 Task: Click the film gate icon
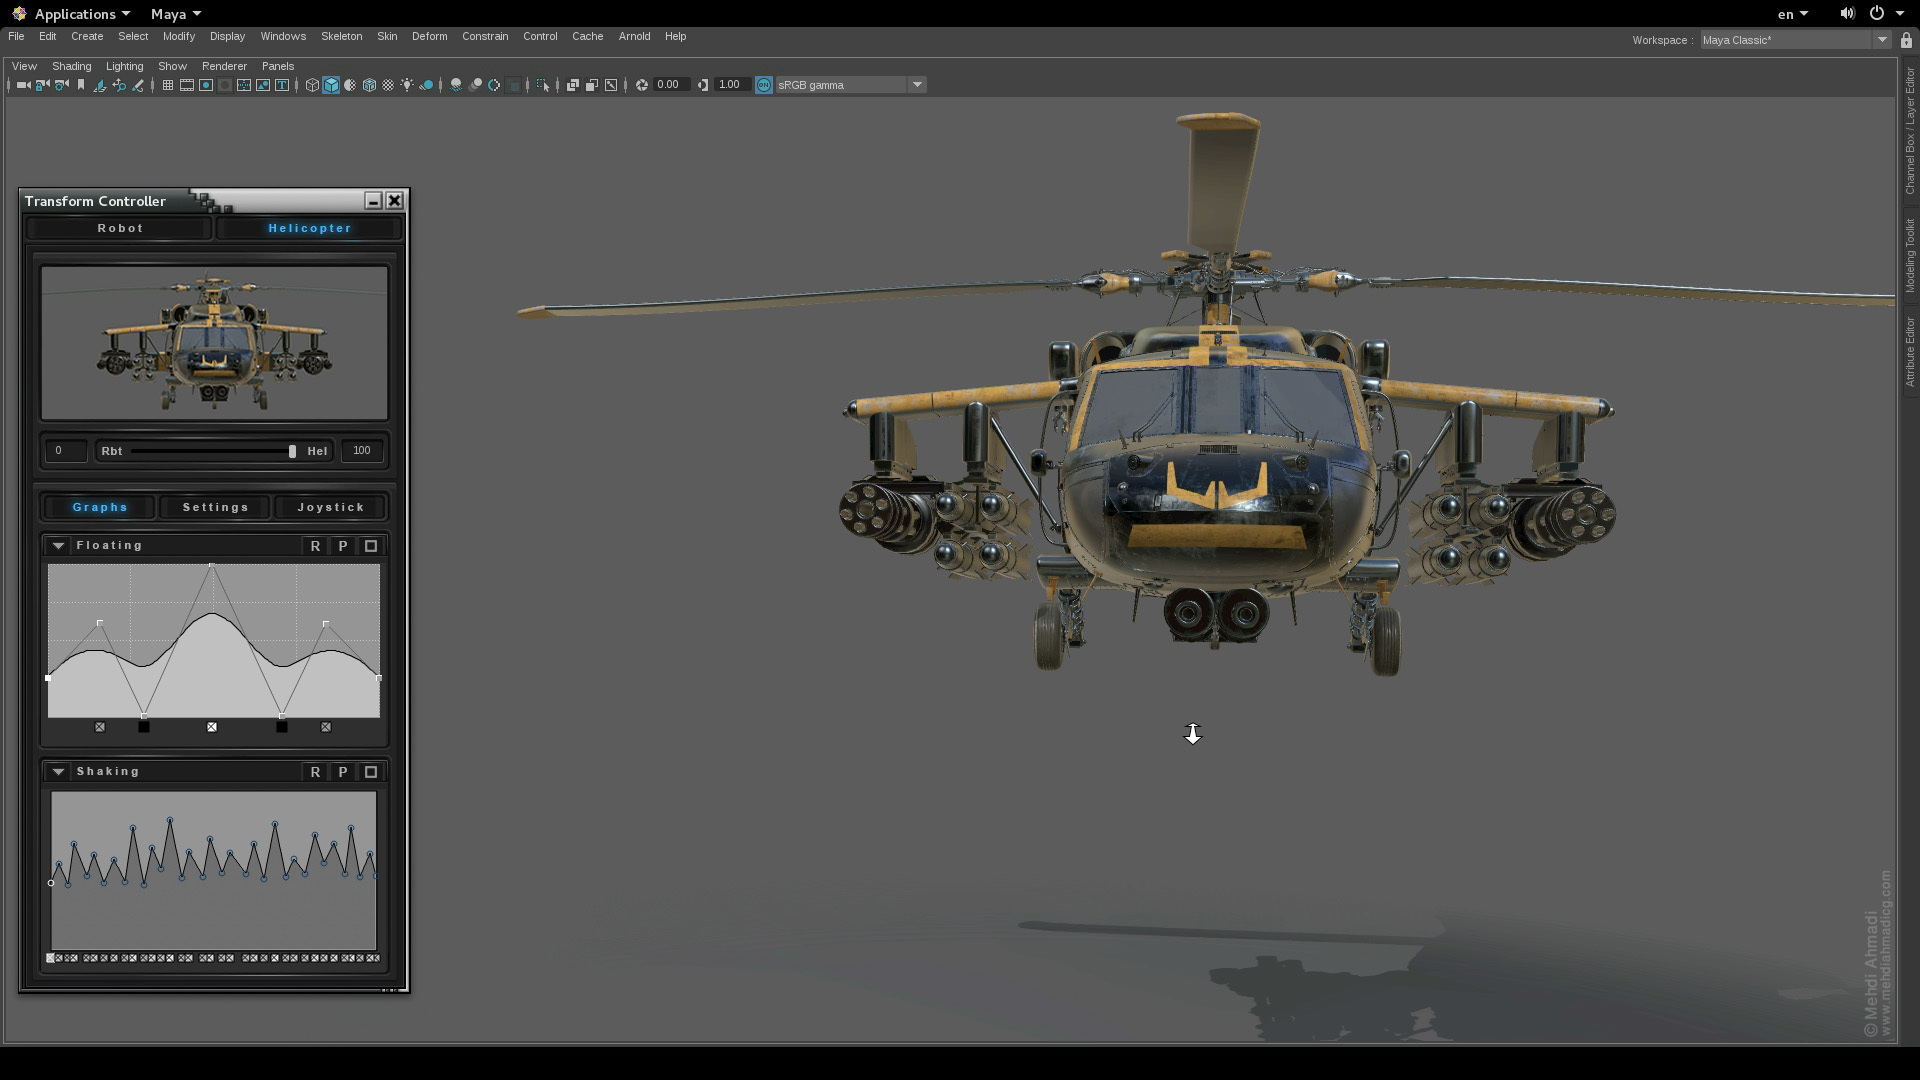[187, 85]
